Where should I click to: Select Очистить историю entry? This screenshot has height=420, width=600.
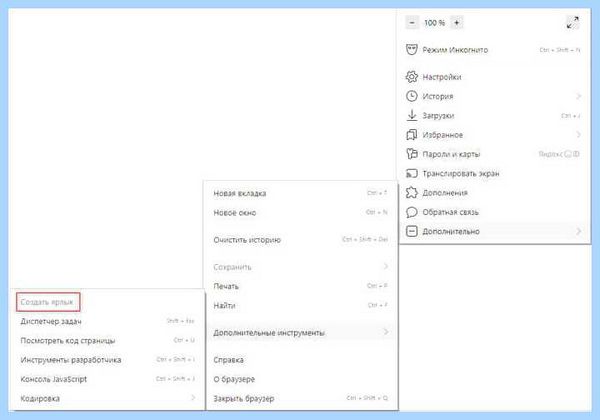(x=301, y=240)
